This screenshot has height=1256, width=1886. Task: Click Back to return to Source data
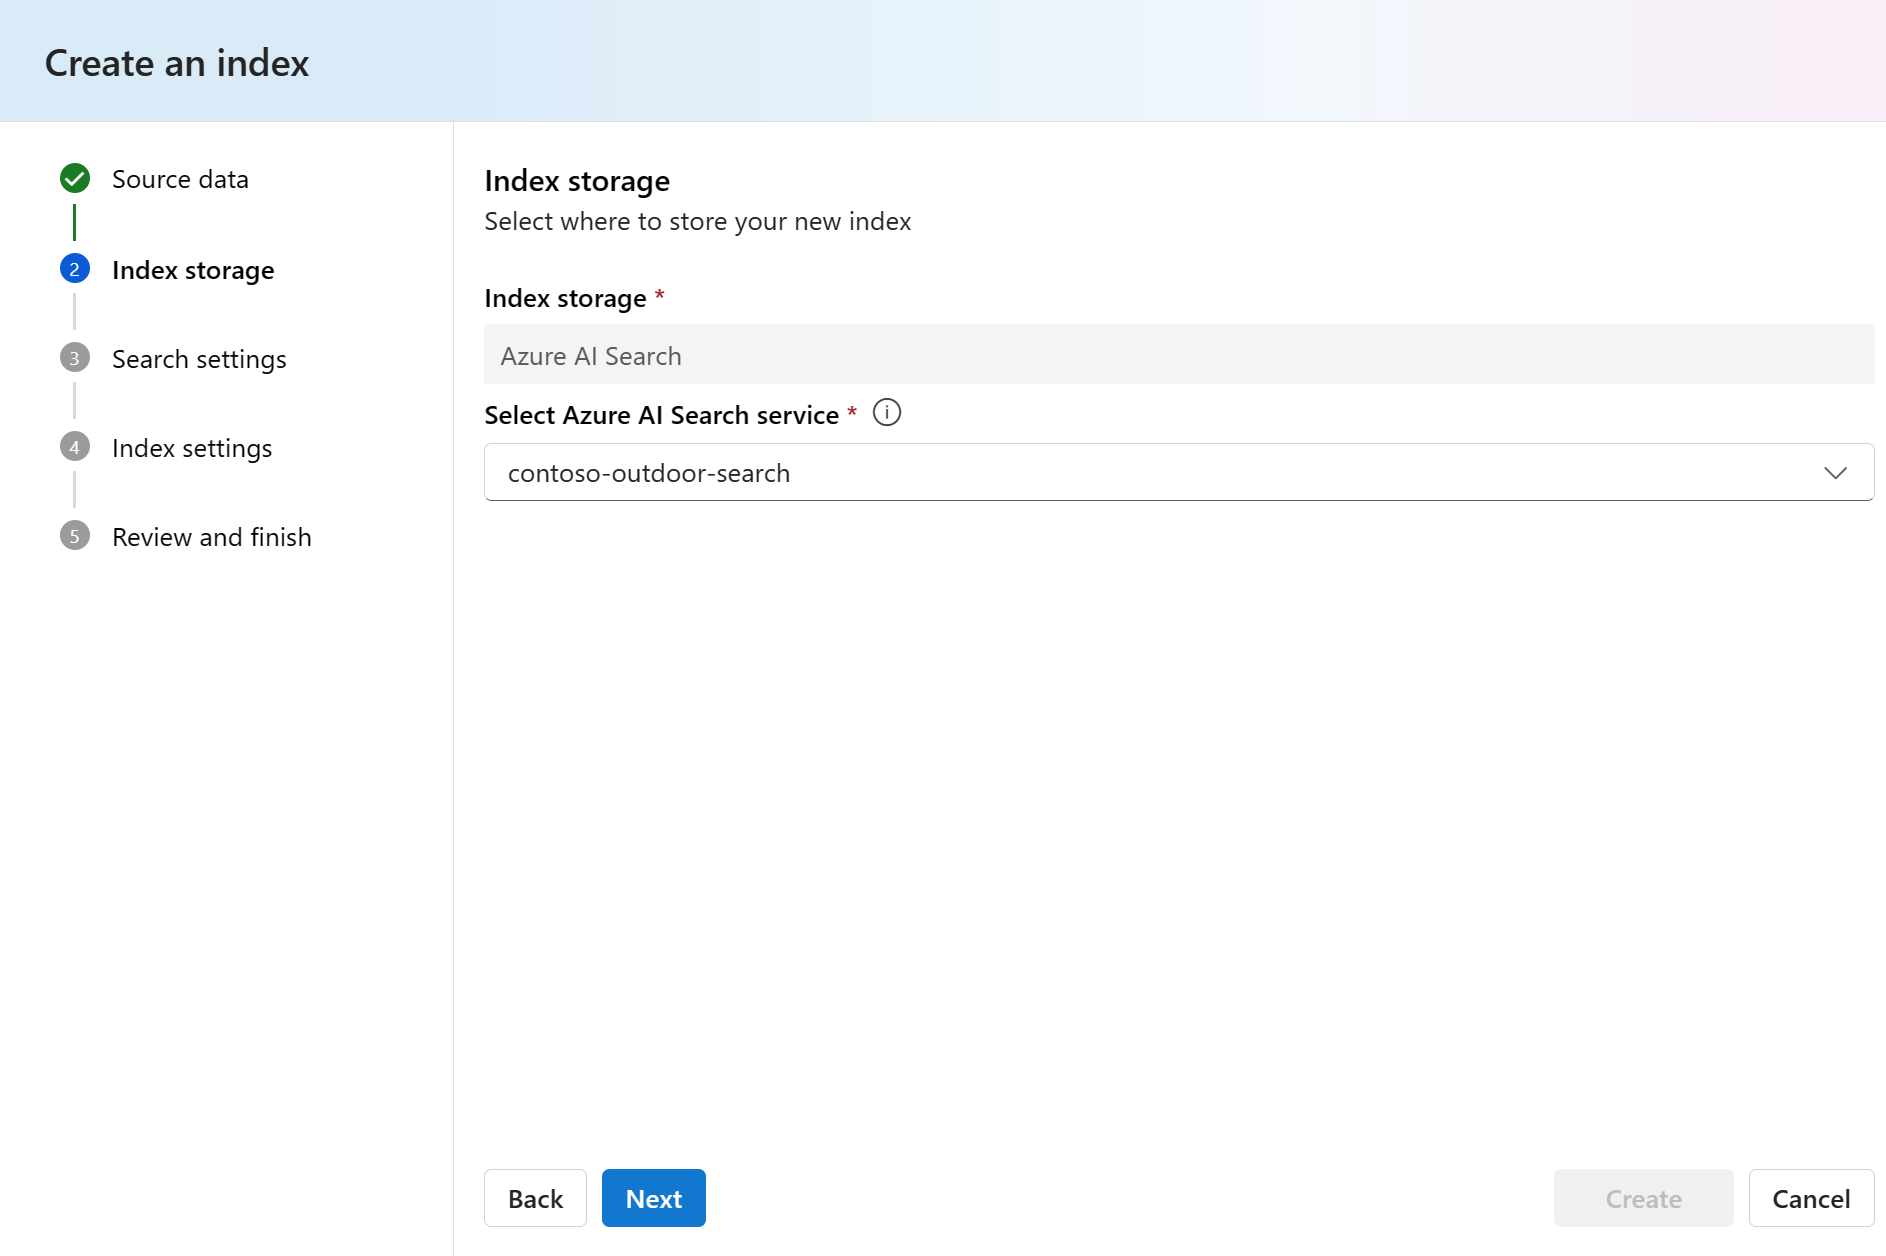[535, 1197]
